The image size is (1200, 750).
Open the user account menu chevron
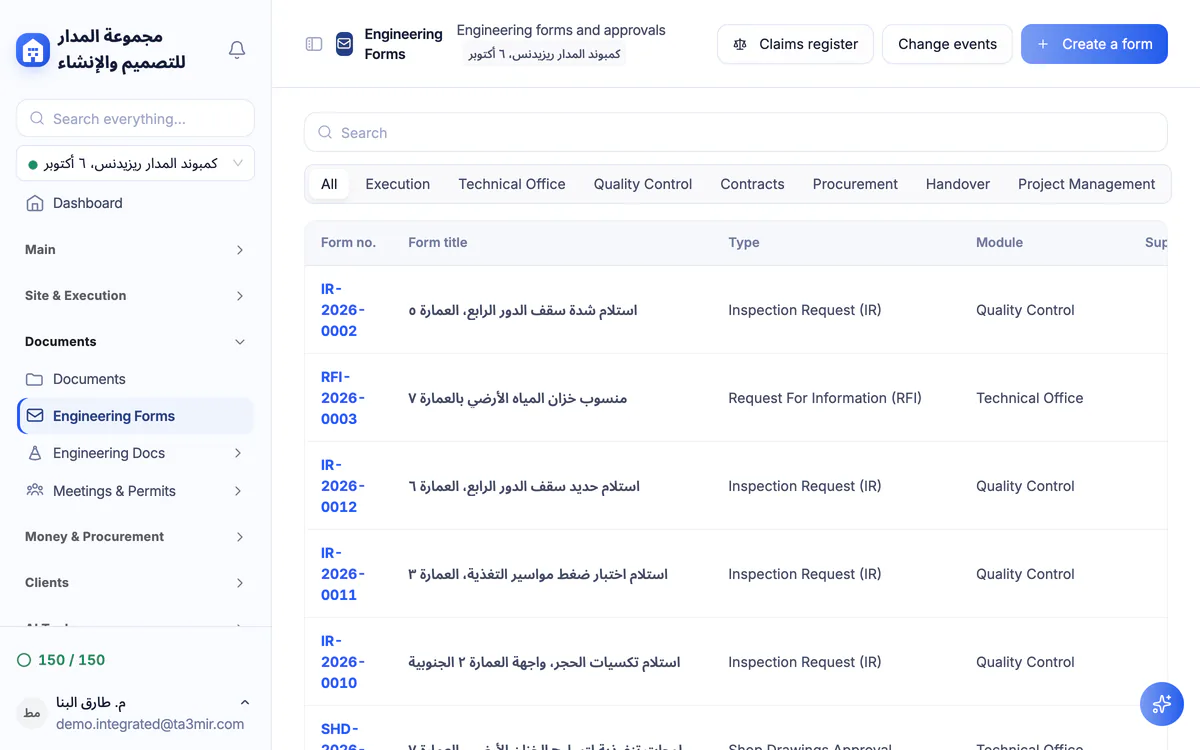pos(245,702)
